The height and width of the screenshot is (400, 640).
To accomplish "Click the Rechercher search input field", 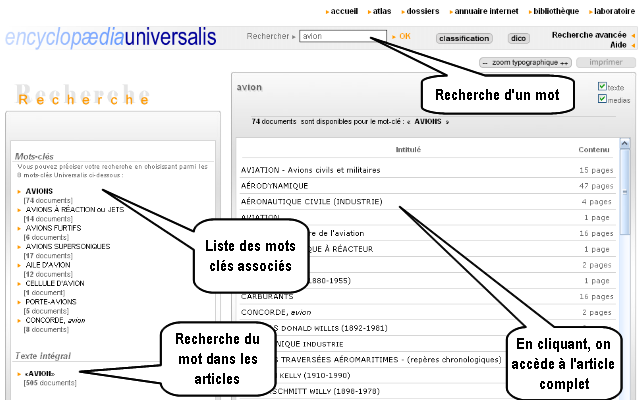I will coord(343,36).
